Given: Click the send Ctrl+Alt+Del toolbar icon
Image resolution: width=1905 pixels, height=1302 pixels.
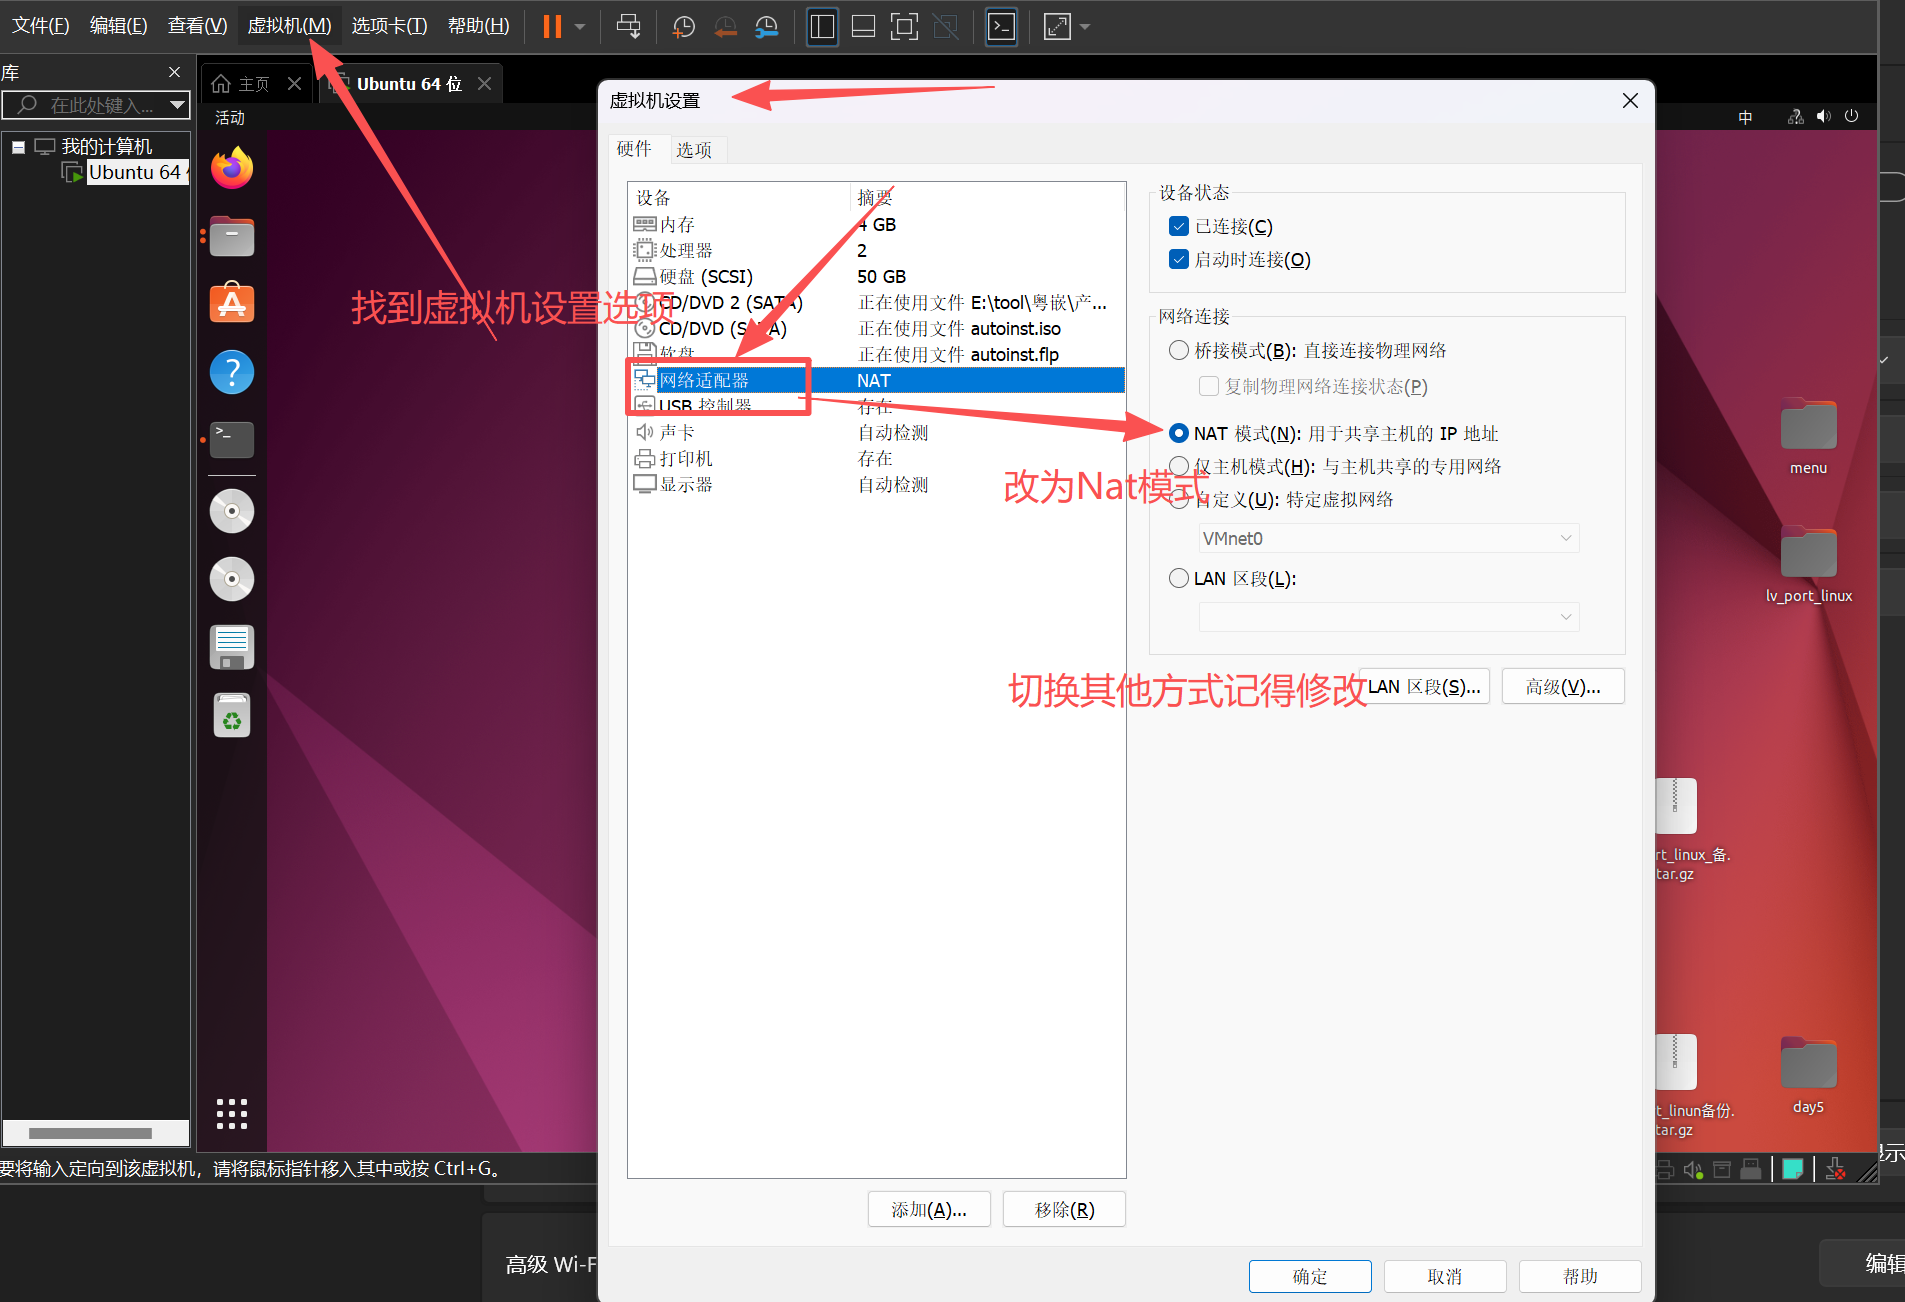Looking at the screenshot, I should [x=628, y=27].
